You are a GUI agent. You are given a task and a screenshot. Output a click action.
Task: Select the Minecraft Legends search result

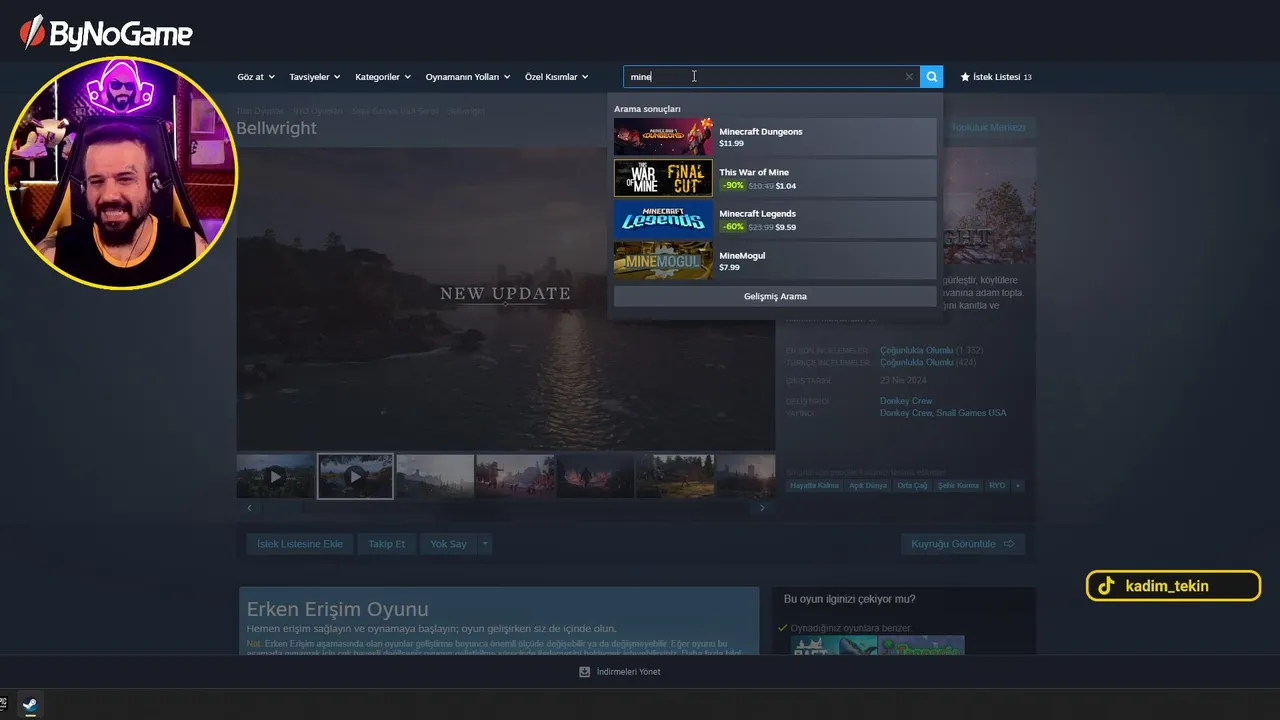click(775, 219)
